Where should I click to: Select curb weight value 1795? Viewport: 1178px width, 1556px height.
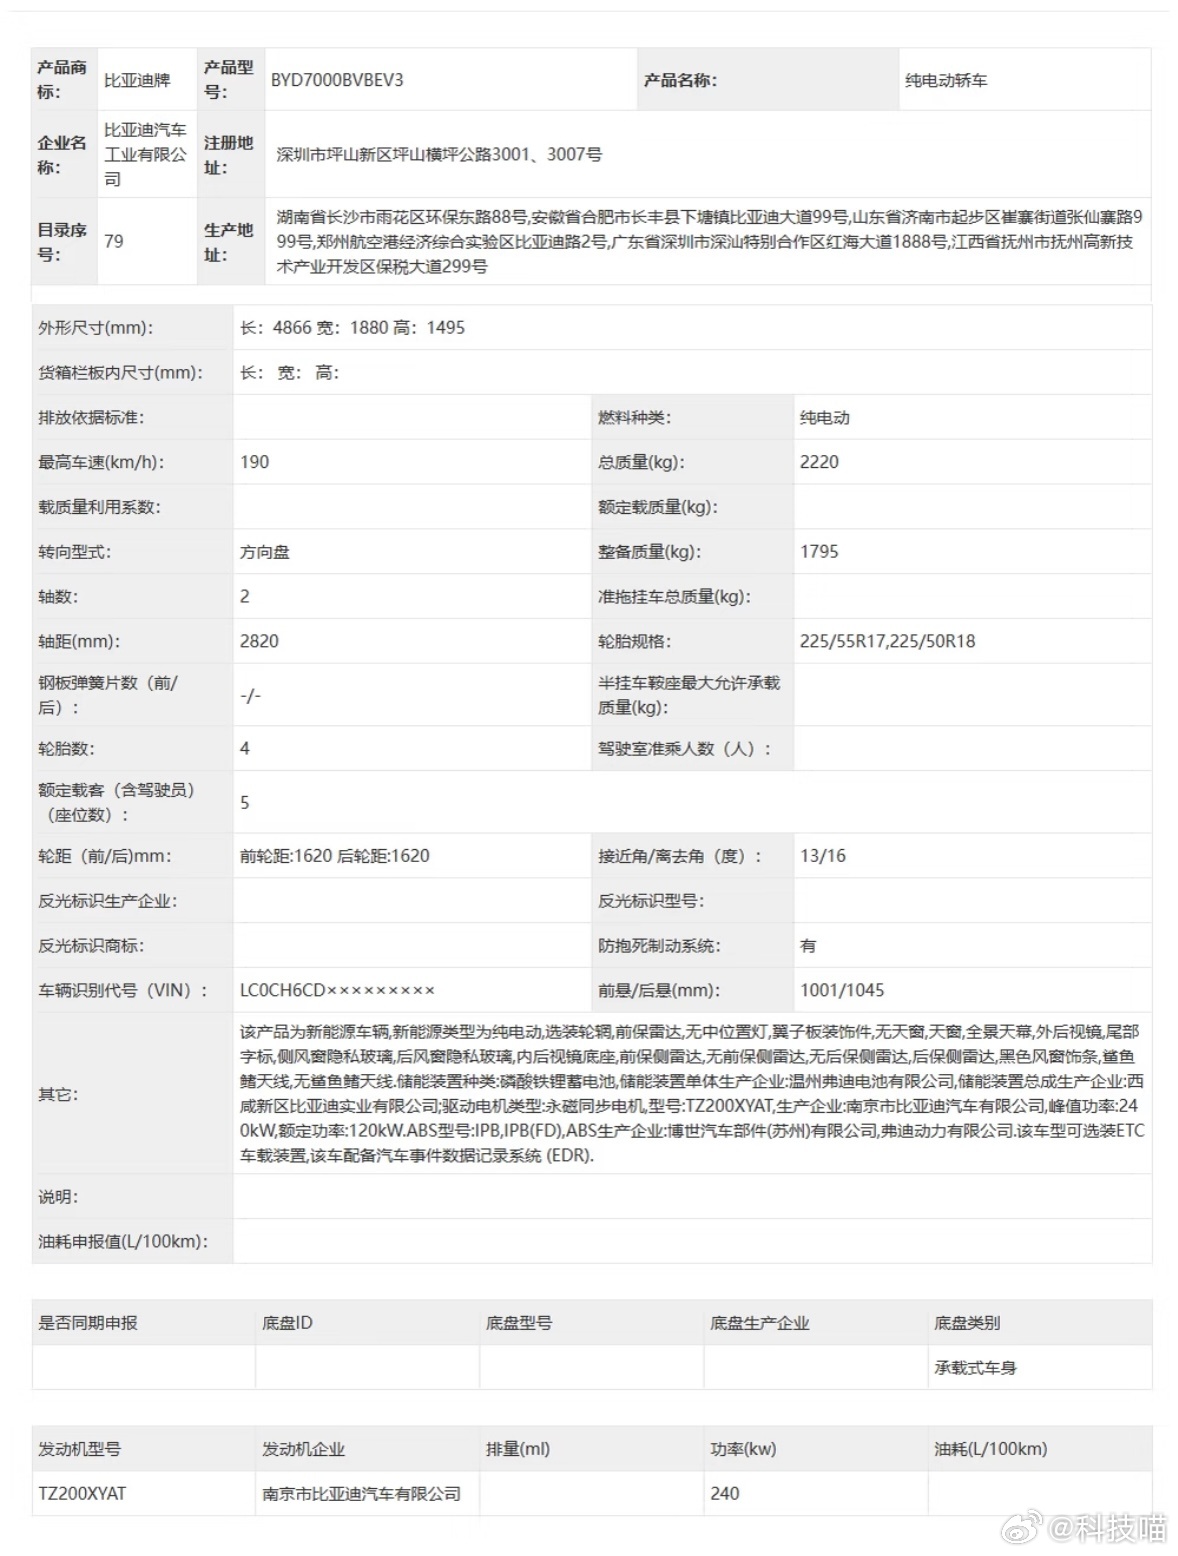(x=819, y=552)
